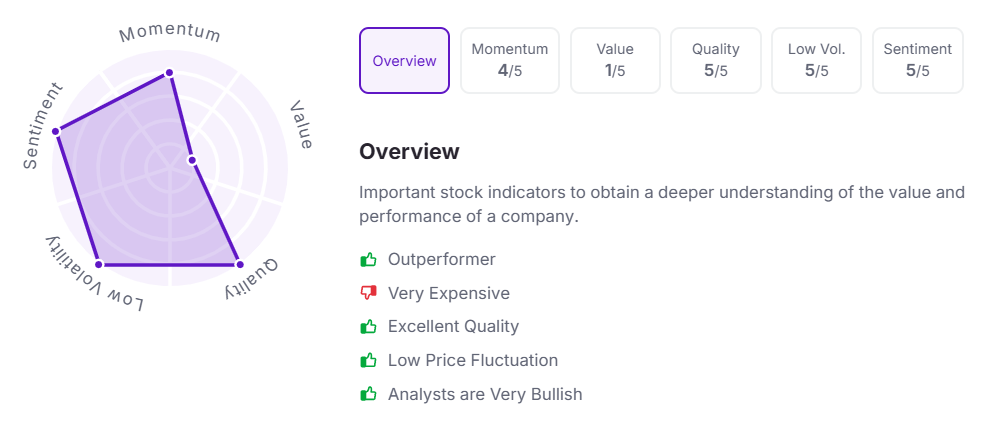The image size is (1000, 436).
Task: Click the Very Expensive indicator text
Action: 448,294
